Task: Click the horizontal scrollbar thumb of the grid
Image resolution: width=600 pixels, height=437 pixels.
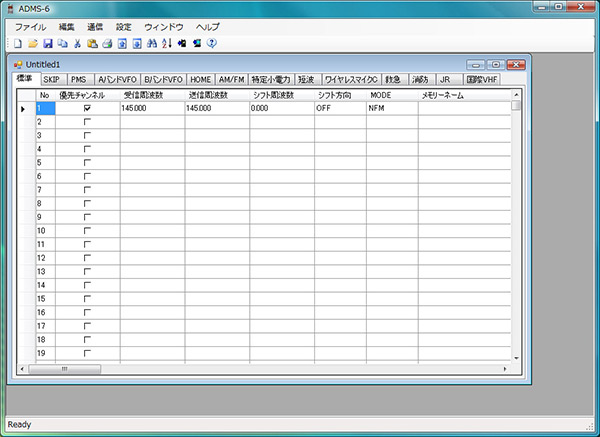Action: [x=65, y=368]
